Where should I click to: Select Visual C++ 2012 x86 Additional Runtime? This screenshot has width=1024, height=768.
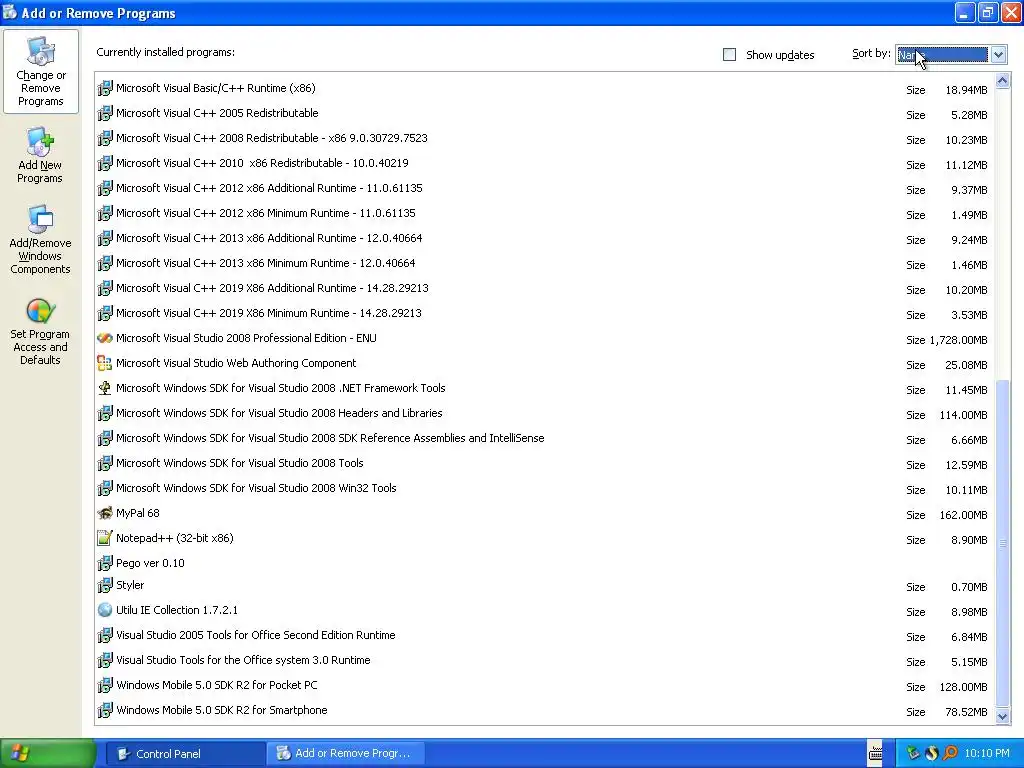pyautogui.click(x=545, y=188)
